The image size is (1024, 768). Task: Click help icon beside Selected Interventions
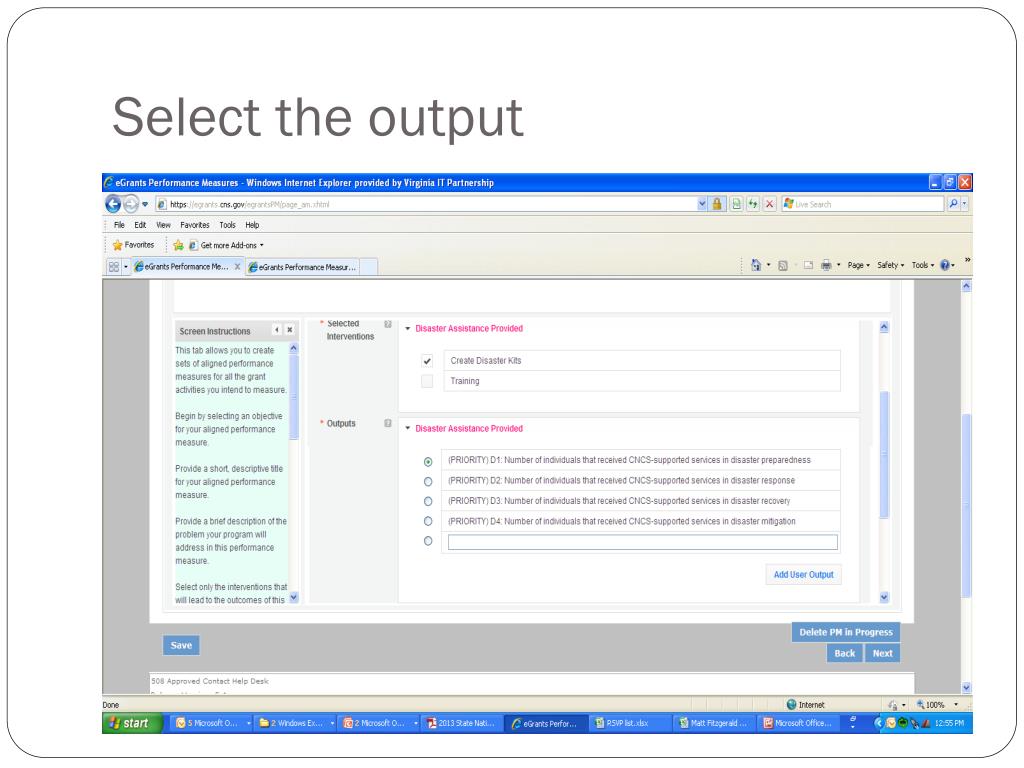point(388,325)
